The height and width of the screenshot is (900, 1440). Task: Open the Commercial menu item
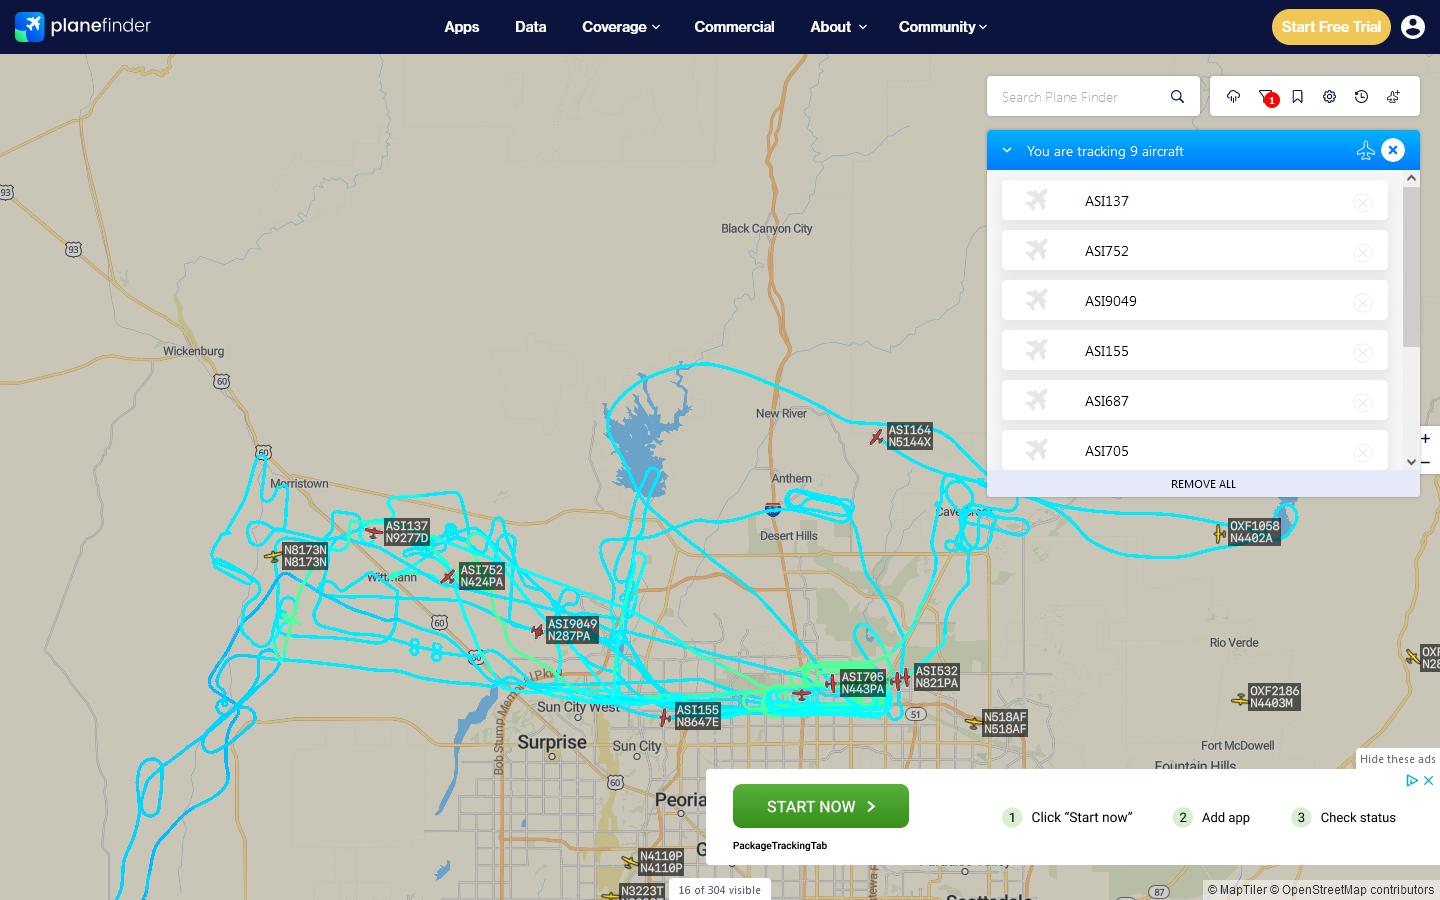click(x=734, y=27)
